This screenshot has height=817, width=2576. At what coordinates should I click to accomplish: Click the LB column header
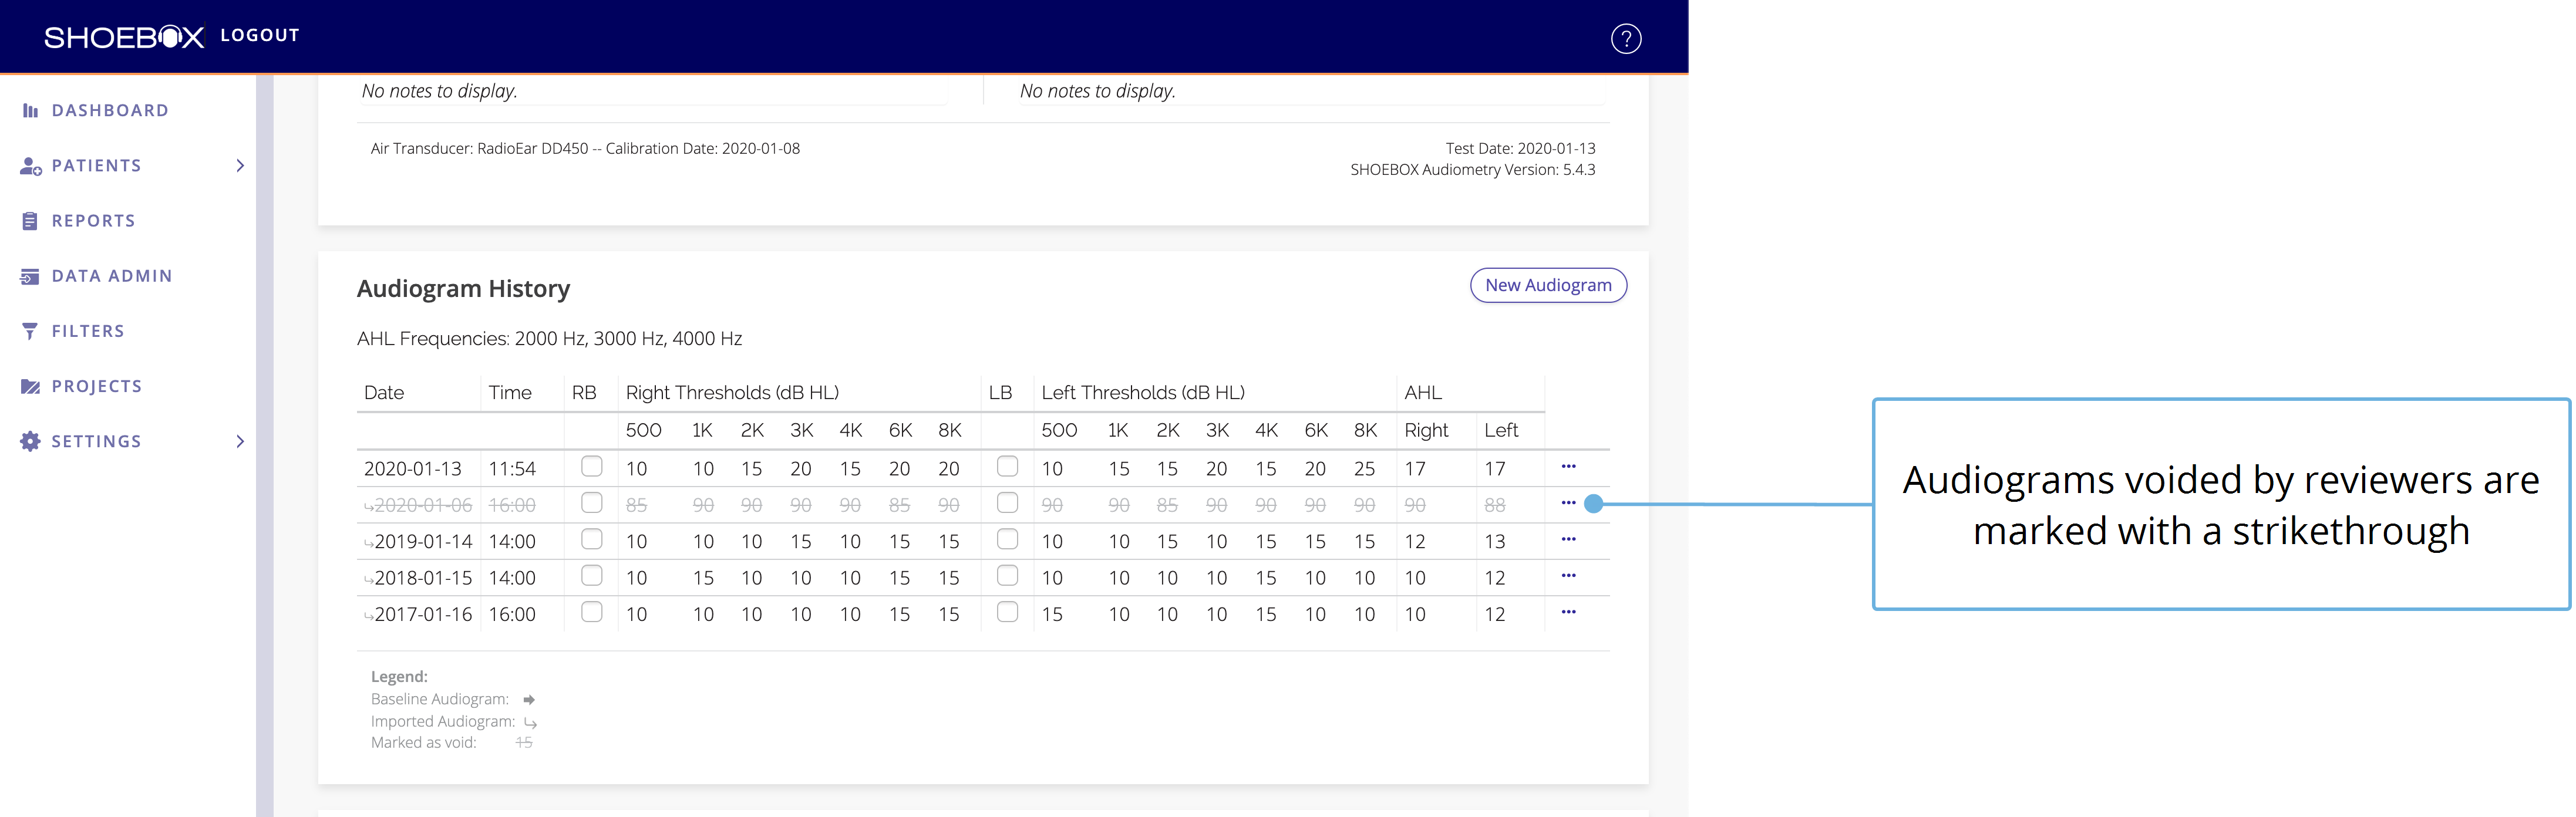(1000, 393)
